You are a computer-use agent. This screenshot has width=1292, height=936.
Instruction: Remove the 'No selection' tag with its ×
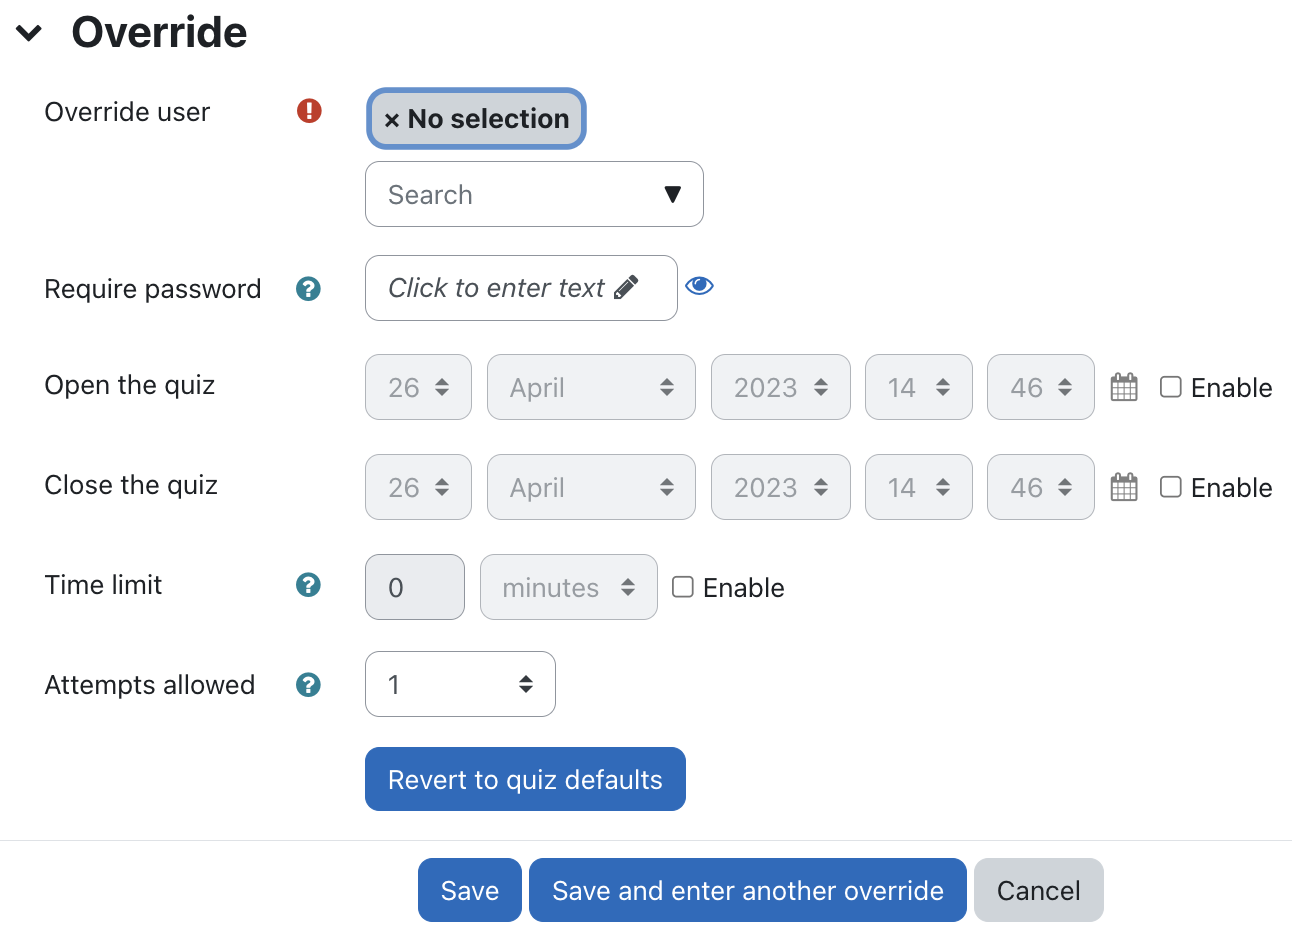pos(392,120)
